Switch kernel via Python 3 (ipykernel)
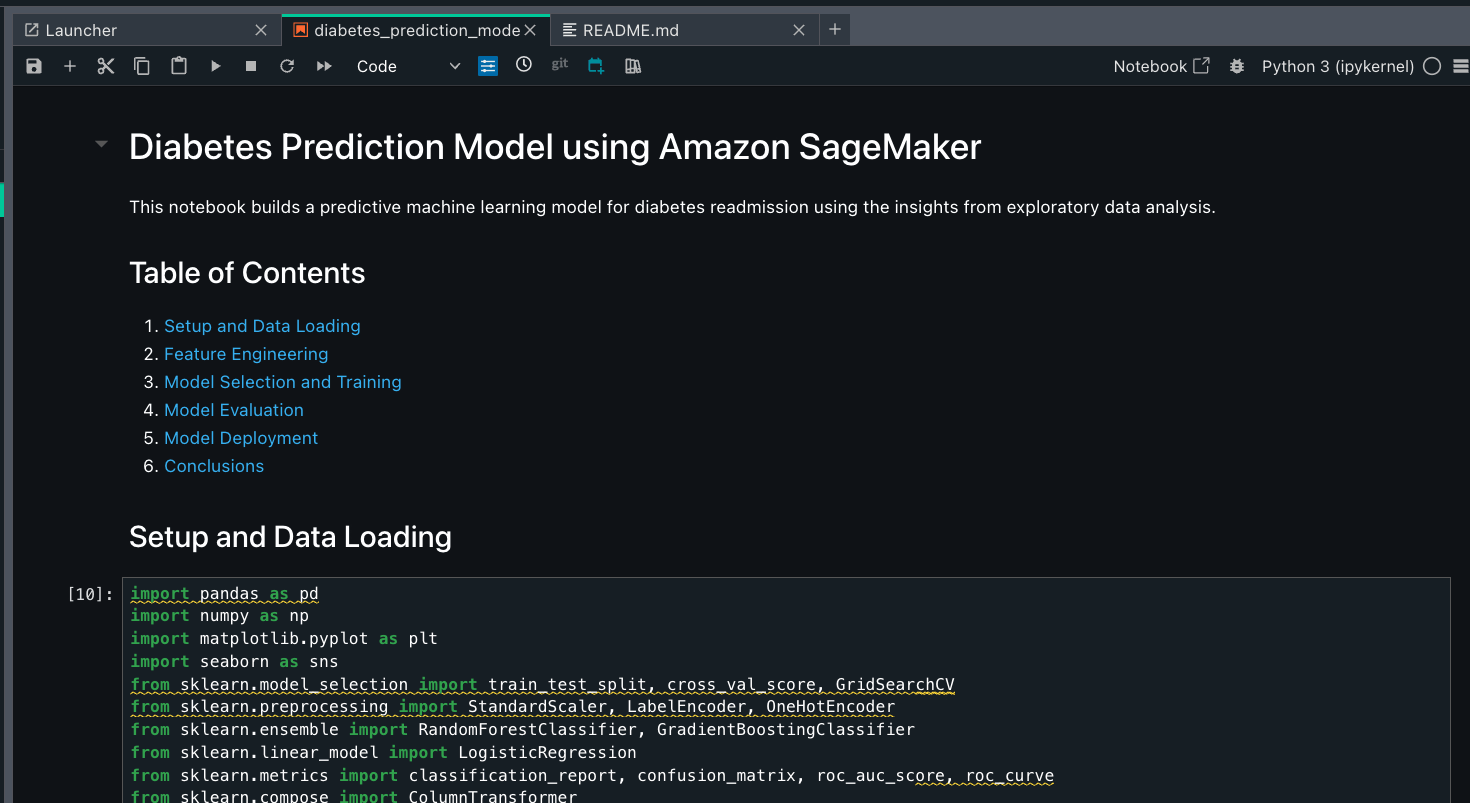The image size is (1480, 808). [x=1338, y=66]
